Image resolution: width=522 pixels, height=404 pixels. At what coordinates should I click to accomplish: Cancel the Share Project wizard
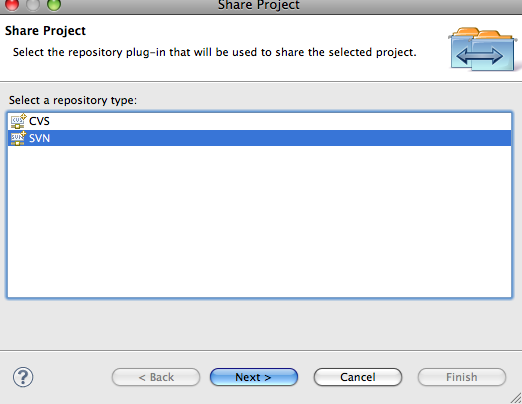[358, 377]
